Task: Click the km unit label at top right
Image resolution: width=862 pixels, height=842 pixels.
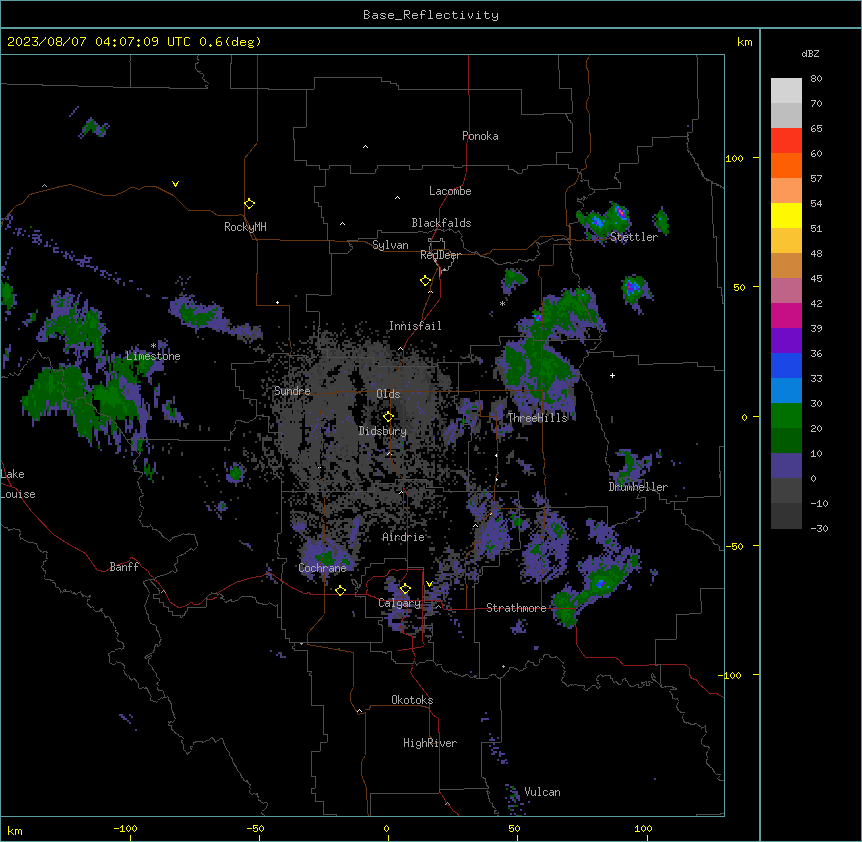Action: [x=744, y=42]
